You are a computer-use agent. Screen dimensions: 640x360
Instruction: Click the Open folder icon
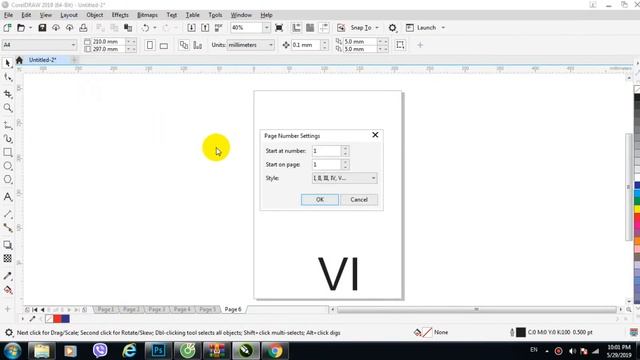pos(21,28)
